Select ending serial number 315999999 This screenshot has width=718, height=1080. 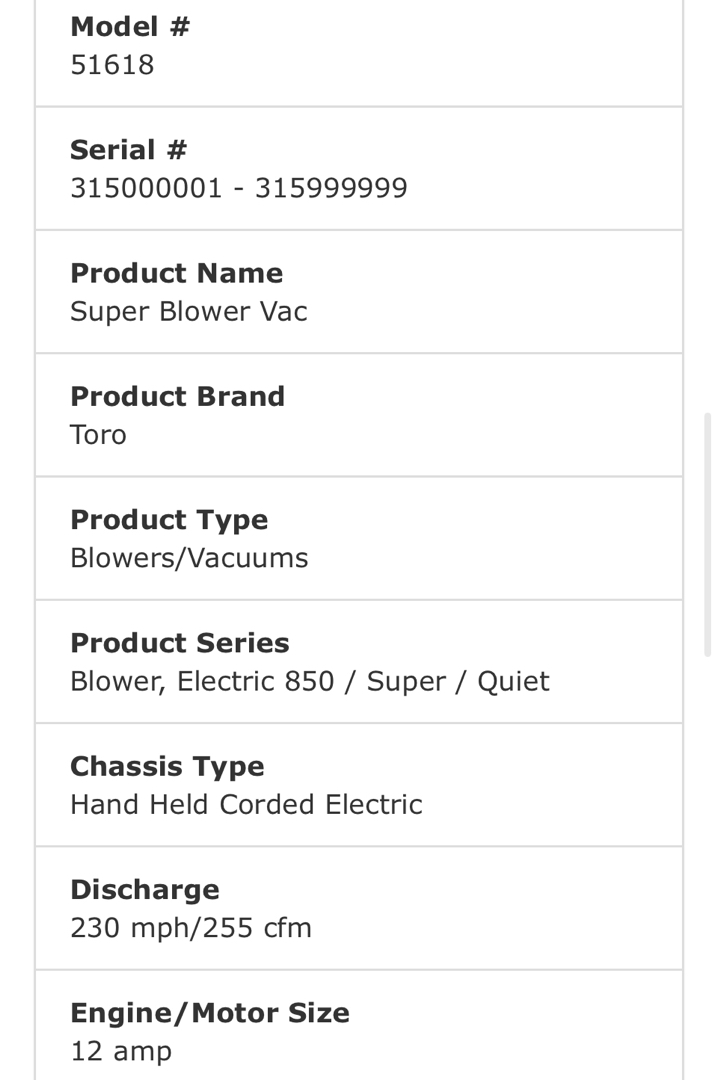(331, 188)
